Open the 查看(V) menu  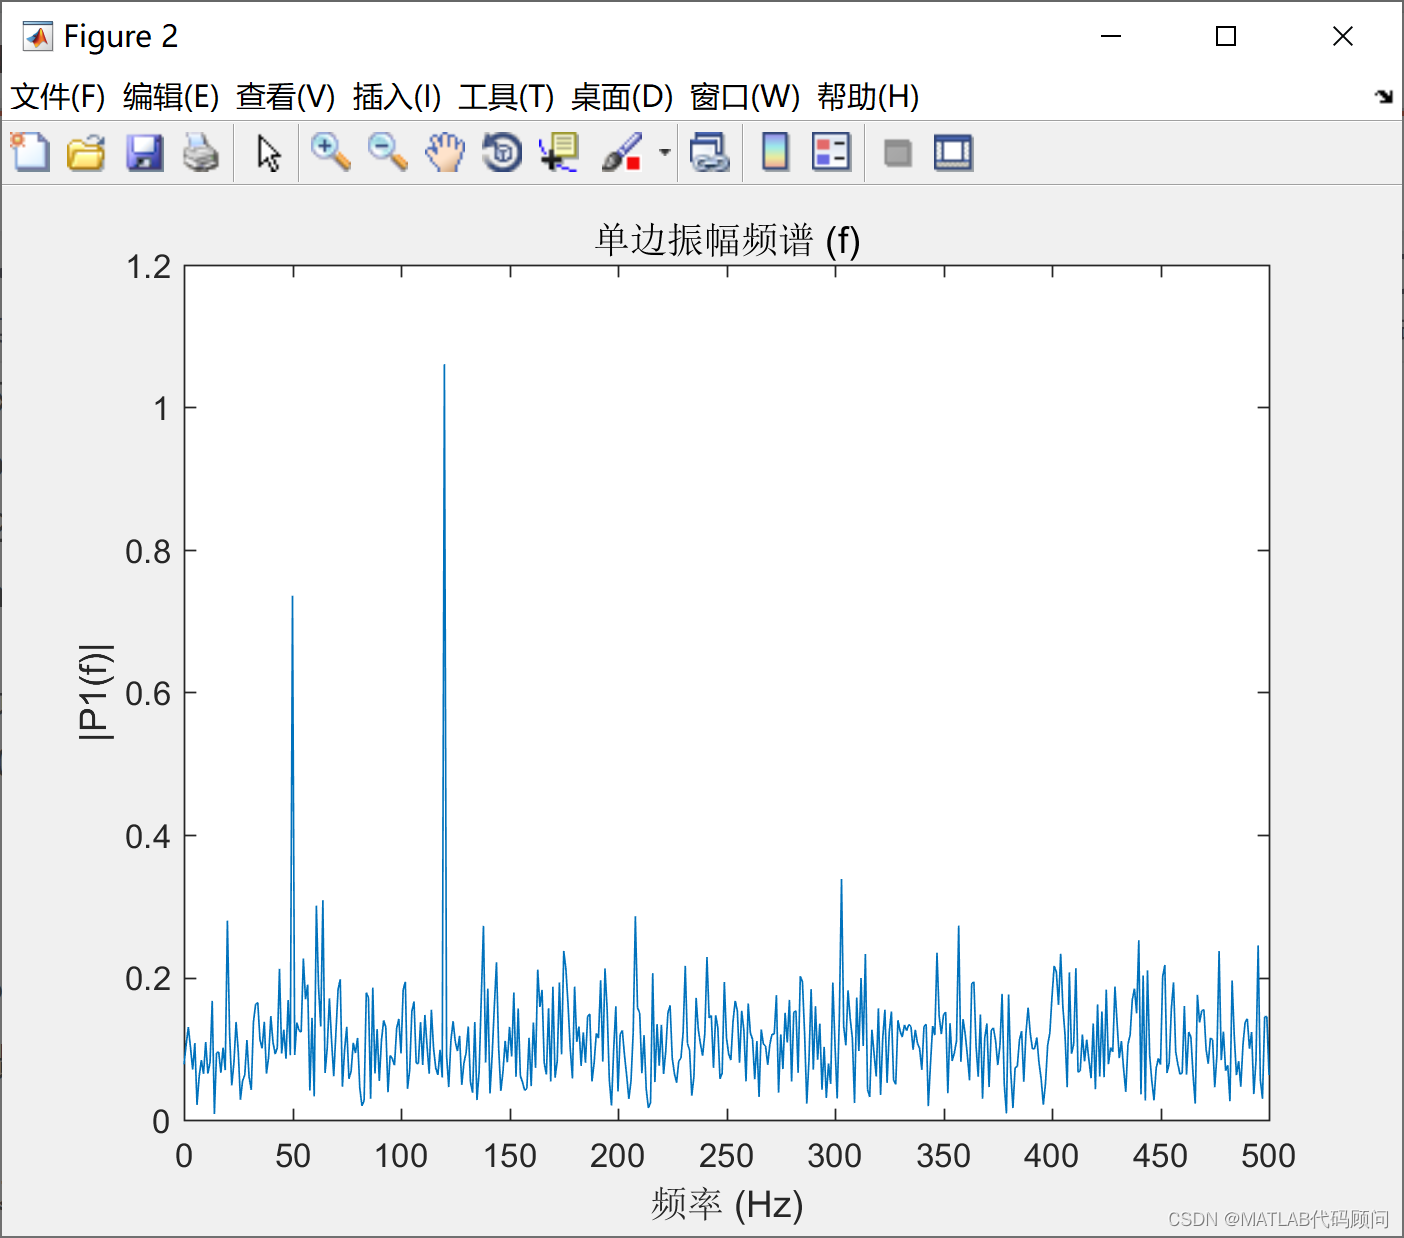click(285, 97)
